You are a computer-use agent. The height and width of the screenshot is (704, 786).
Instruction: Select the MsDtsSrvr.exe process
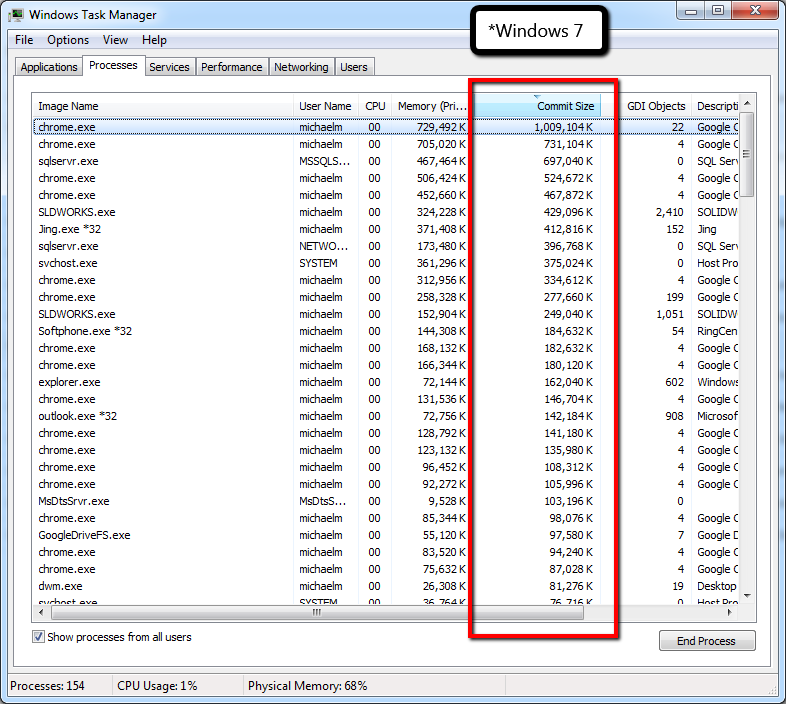pos(386,501)
